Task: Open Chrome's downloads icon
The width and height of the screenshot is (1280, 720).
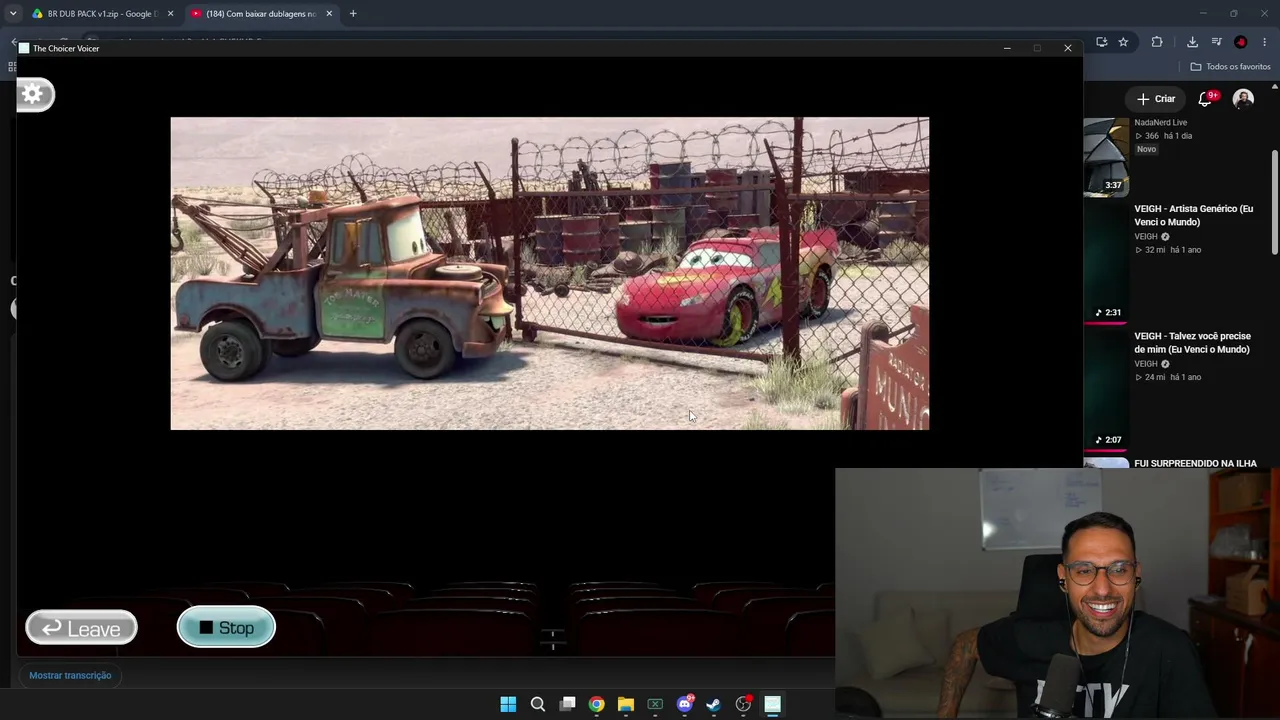Action: (1192, 42)
